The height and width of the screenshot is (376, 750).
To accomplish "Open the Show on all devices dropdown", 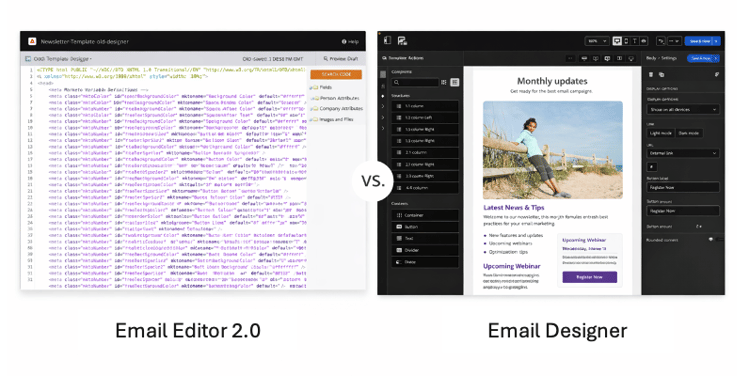I will pos(683,110).
